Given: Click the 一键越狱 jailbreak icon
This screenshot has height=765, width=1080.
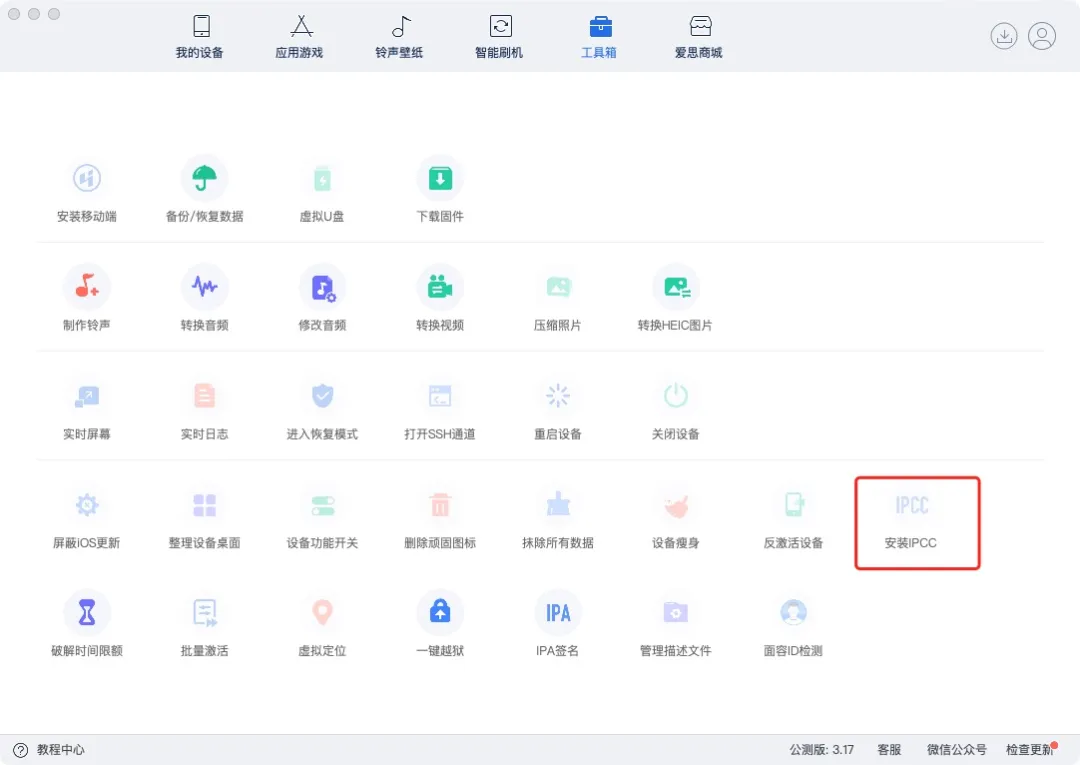Looking at the screenshot, I should (440, 613).
